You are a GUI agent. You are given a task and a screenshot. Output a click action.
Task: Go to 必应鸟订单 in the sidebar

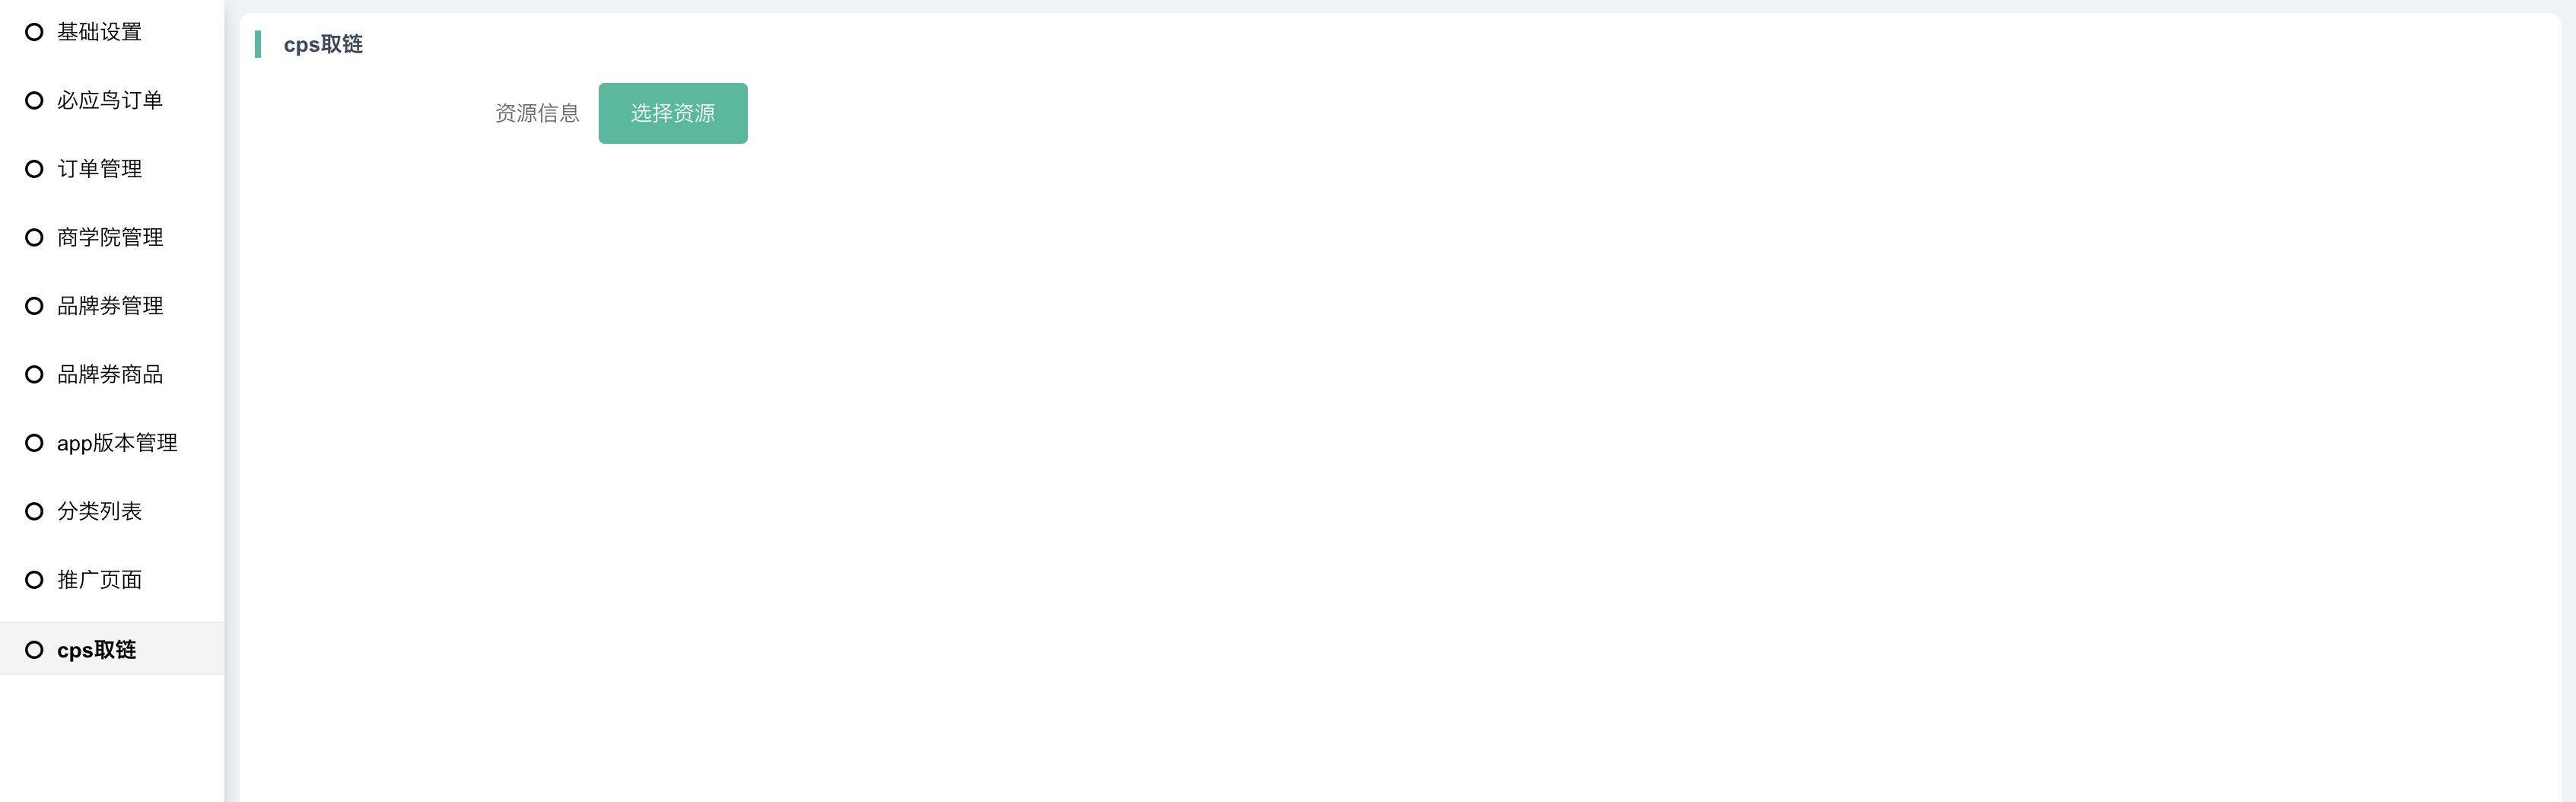pos(112,100)
